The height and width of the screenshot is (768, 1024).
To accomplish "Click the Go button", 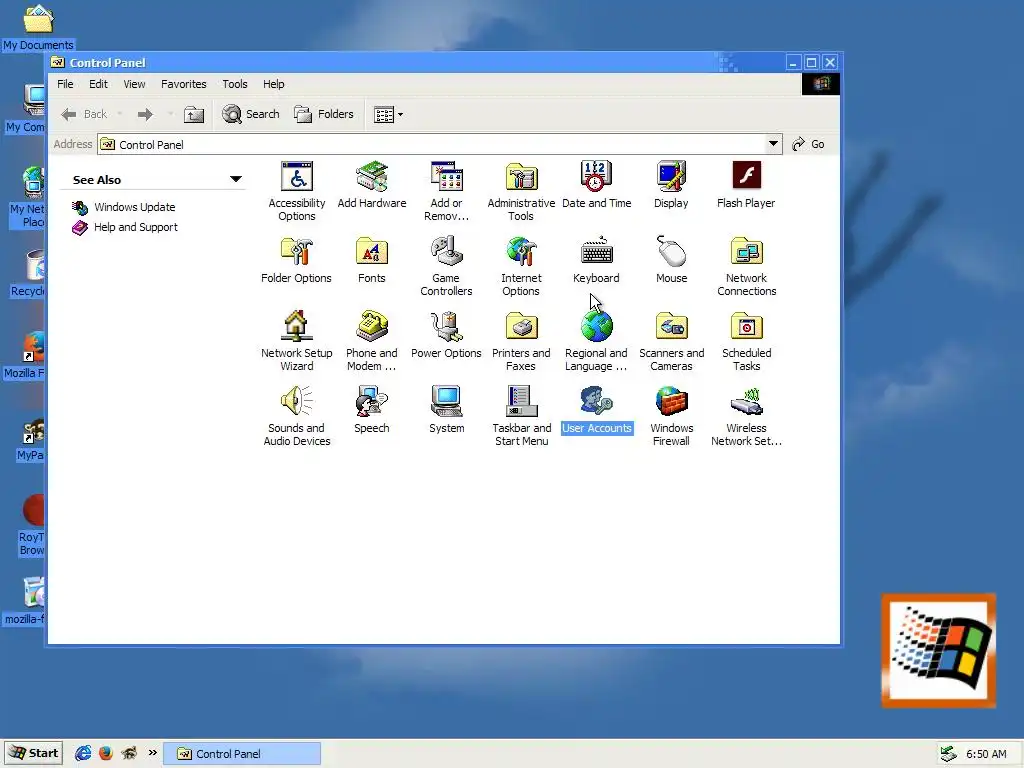I will click(x=808, y=144).
